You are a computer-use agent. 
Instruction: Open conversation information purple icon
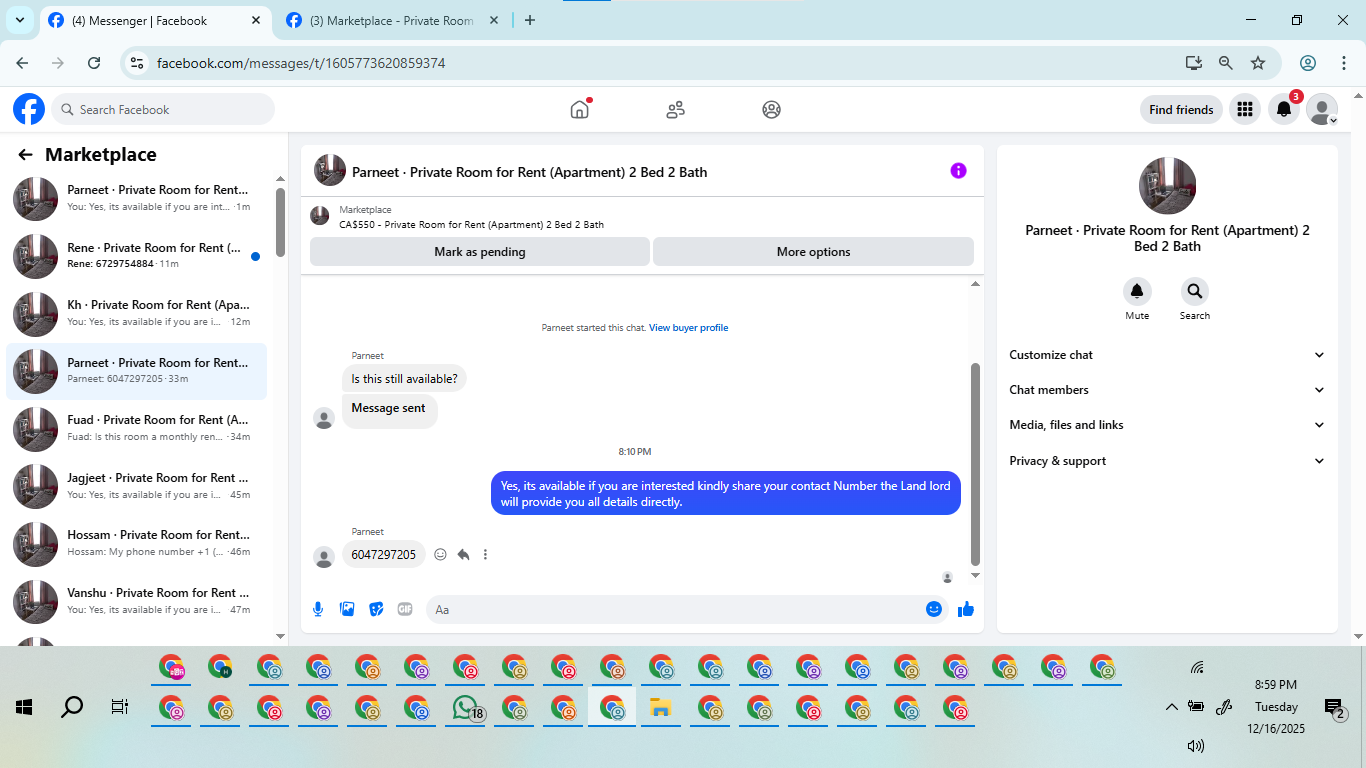point(958,171)
